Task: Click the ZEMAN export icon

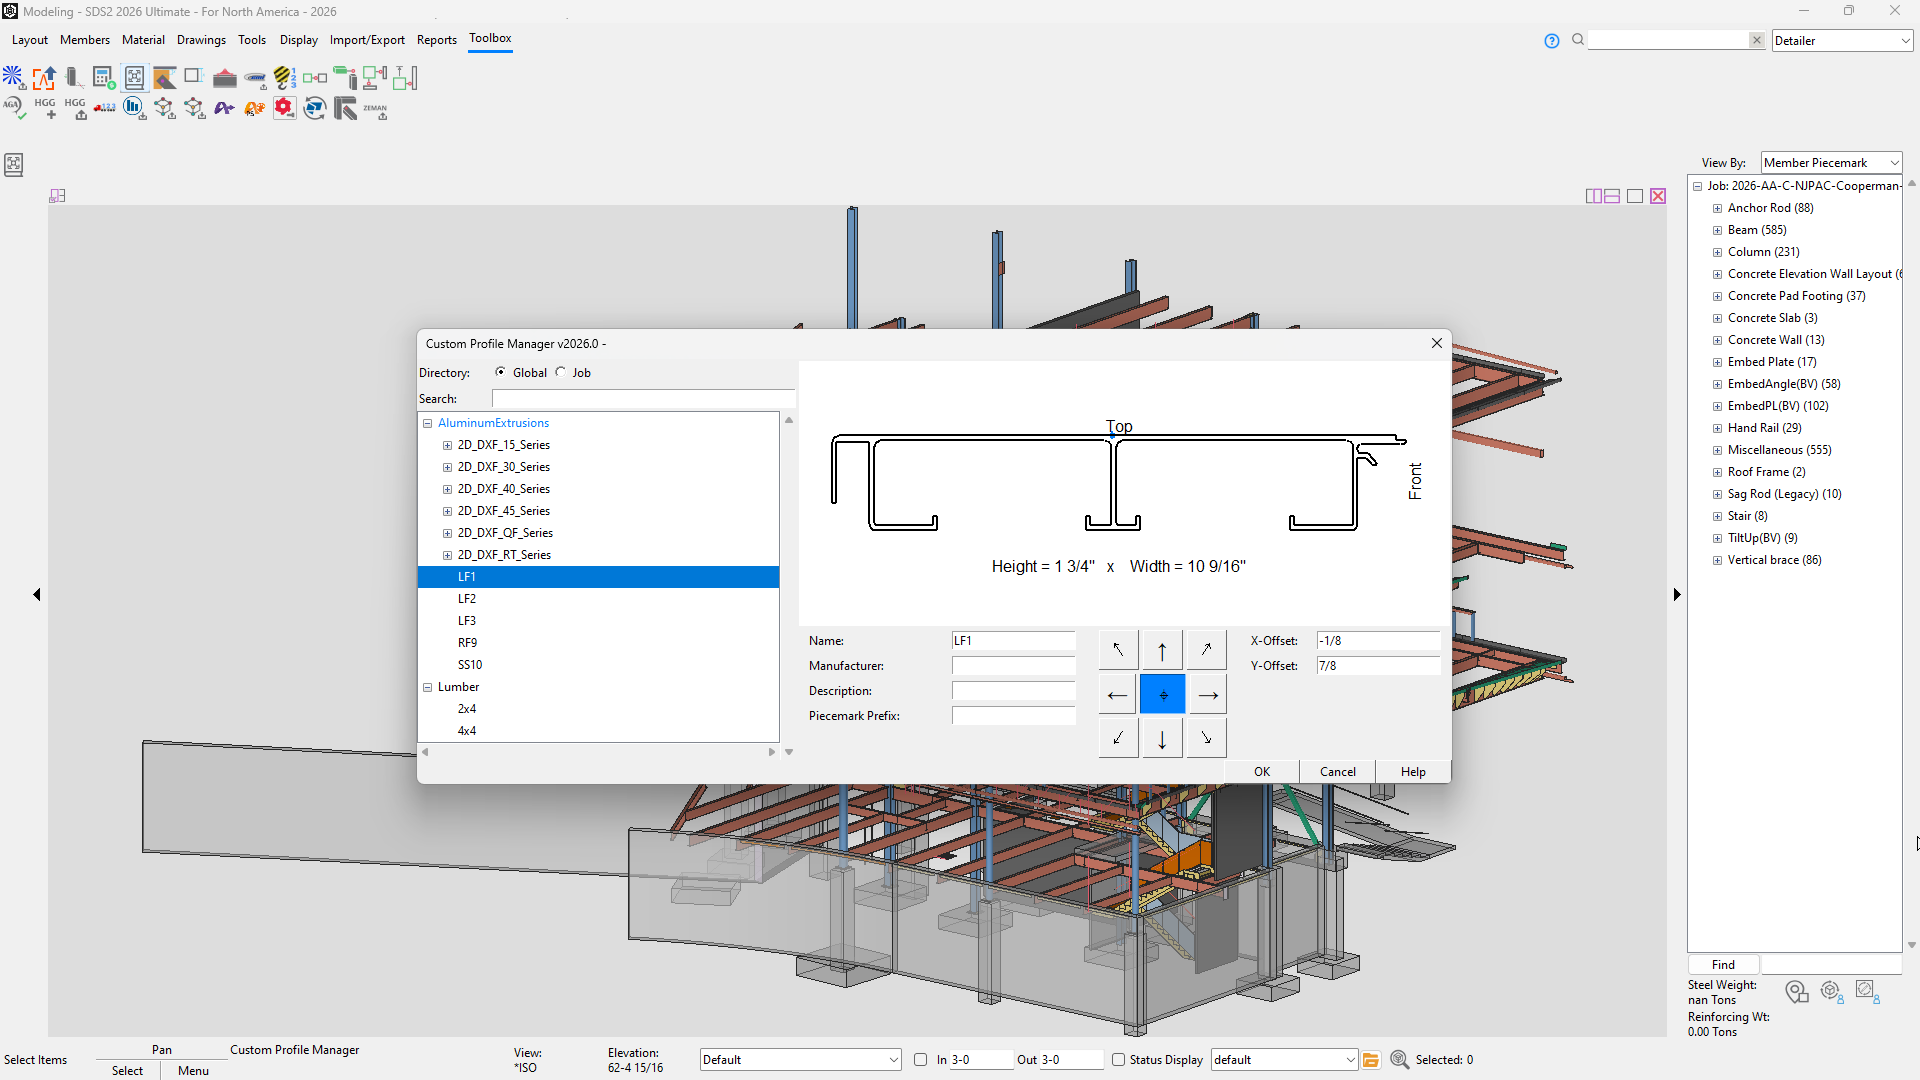Action: (x=375, y=109)
